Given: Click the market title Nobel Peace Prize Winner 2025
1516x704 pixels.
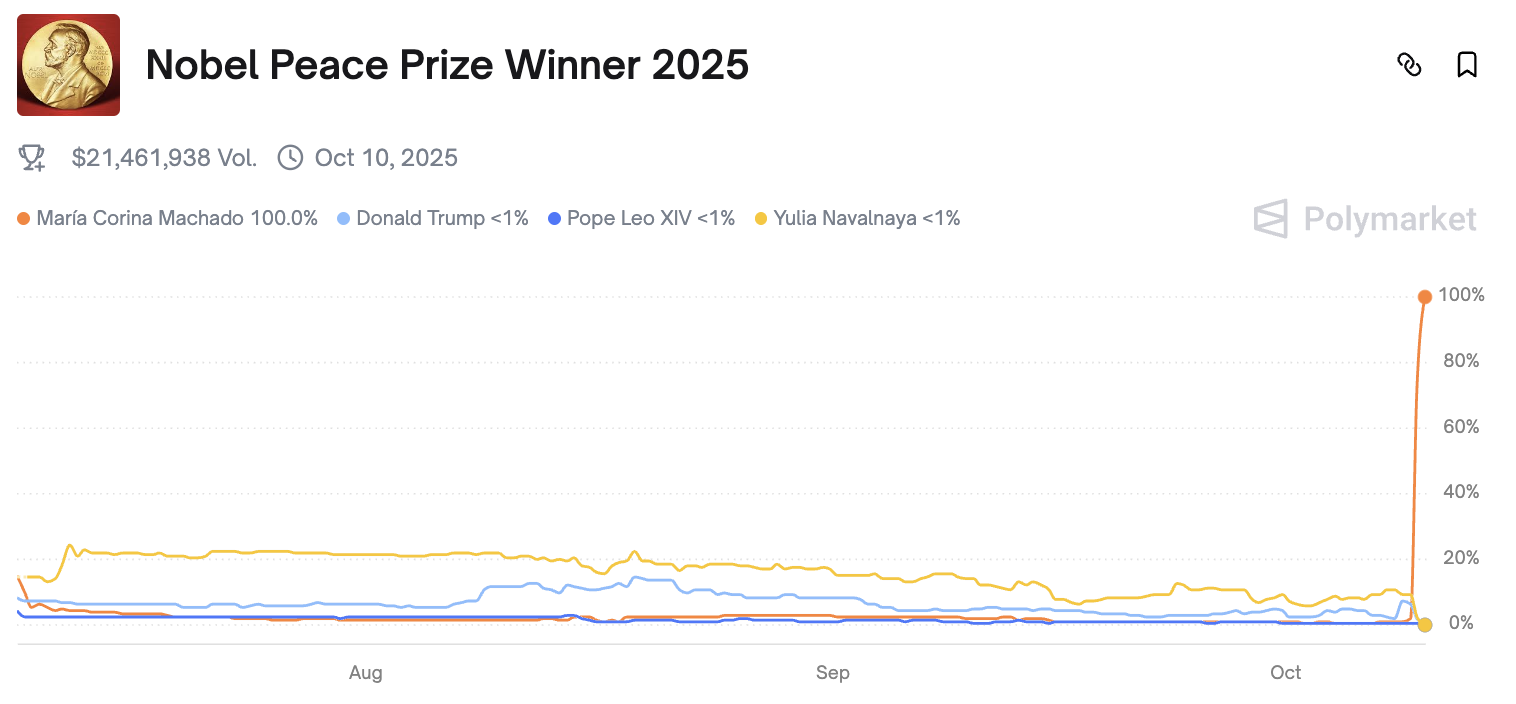Looking at the screenshot, I should 447,64.
